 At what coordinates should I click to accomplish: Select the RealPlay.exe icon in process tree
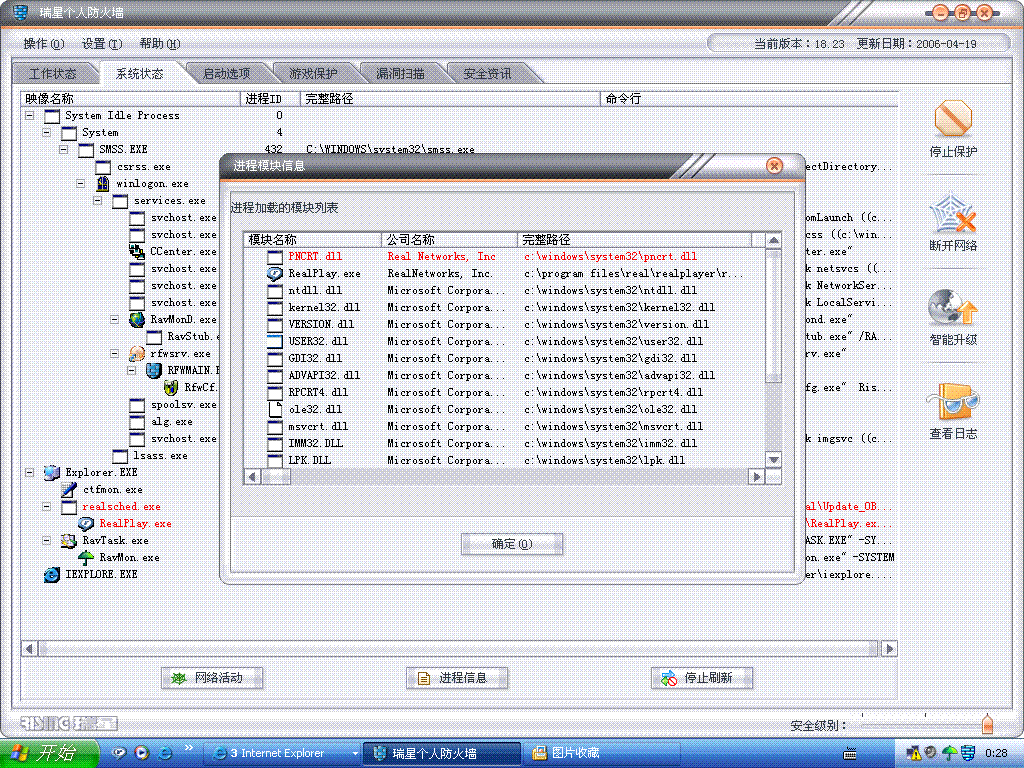(86, 523)
